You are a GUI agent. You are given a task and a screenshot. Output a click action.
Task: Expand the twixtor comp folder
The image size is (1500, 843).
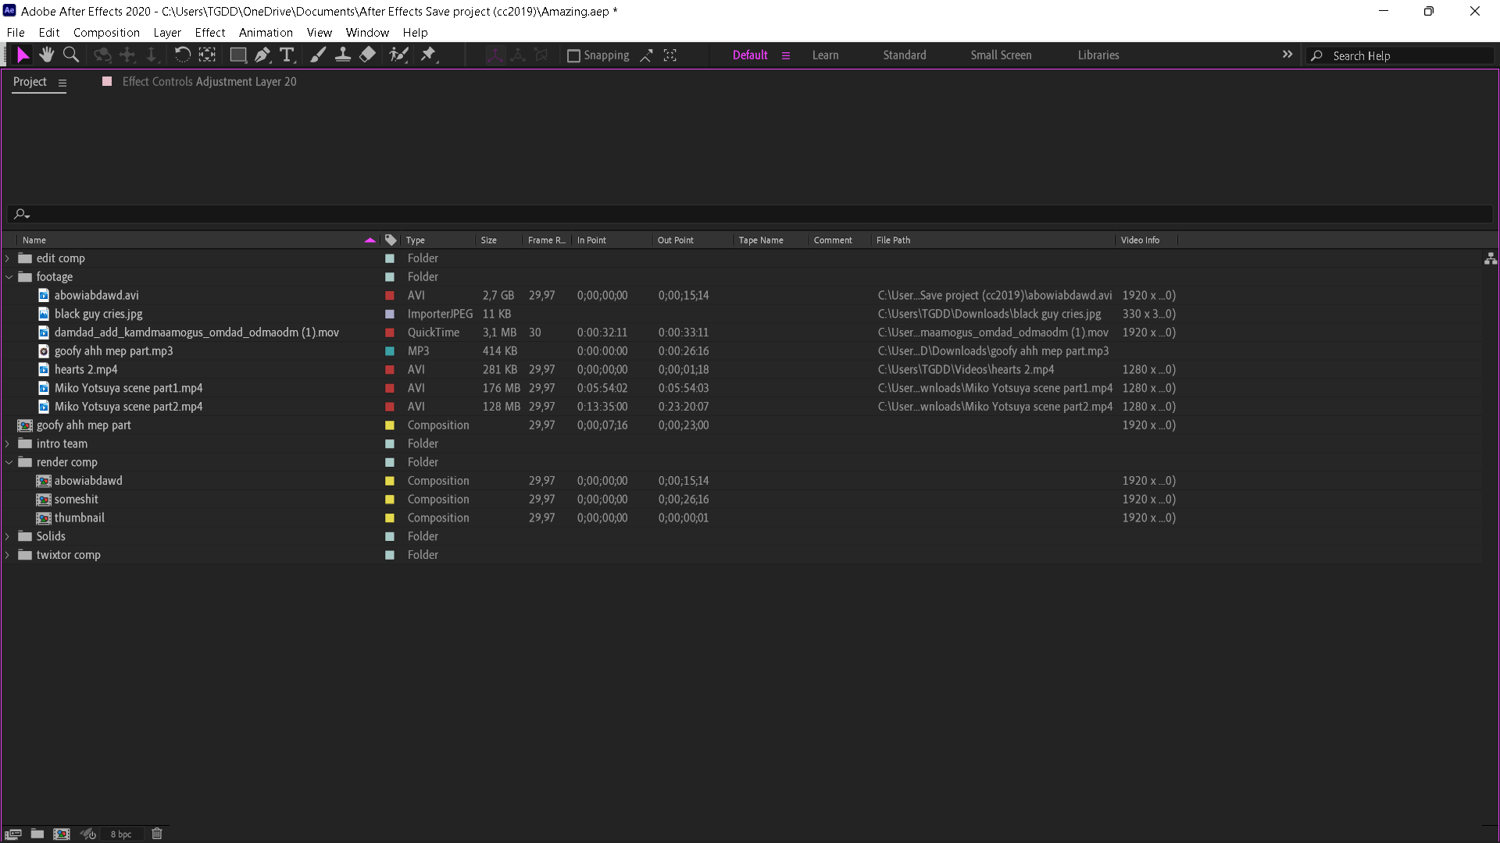tap(9, 555)
